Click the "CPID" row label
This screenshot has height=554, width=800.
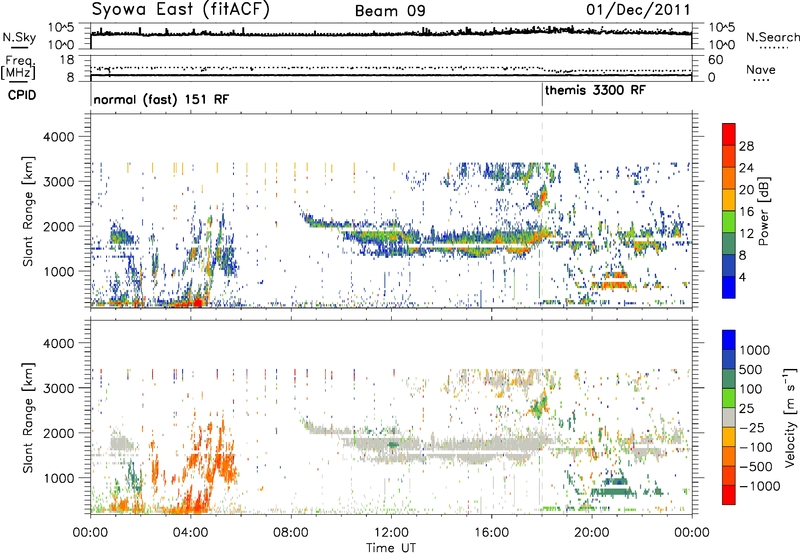point(22,95)
